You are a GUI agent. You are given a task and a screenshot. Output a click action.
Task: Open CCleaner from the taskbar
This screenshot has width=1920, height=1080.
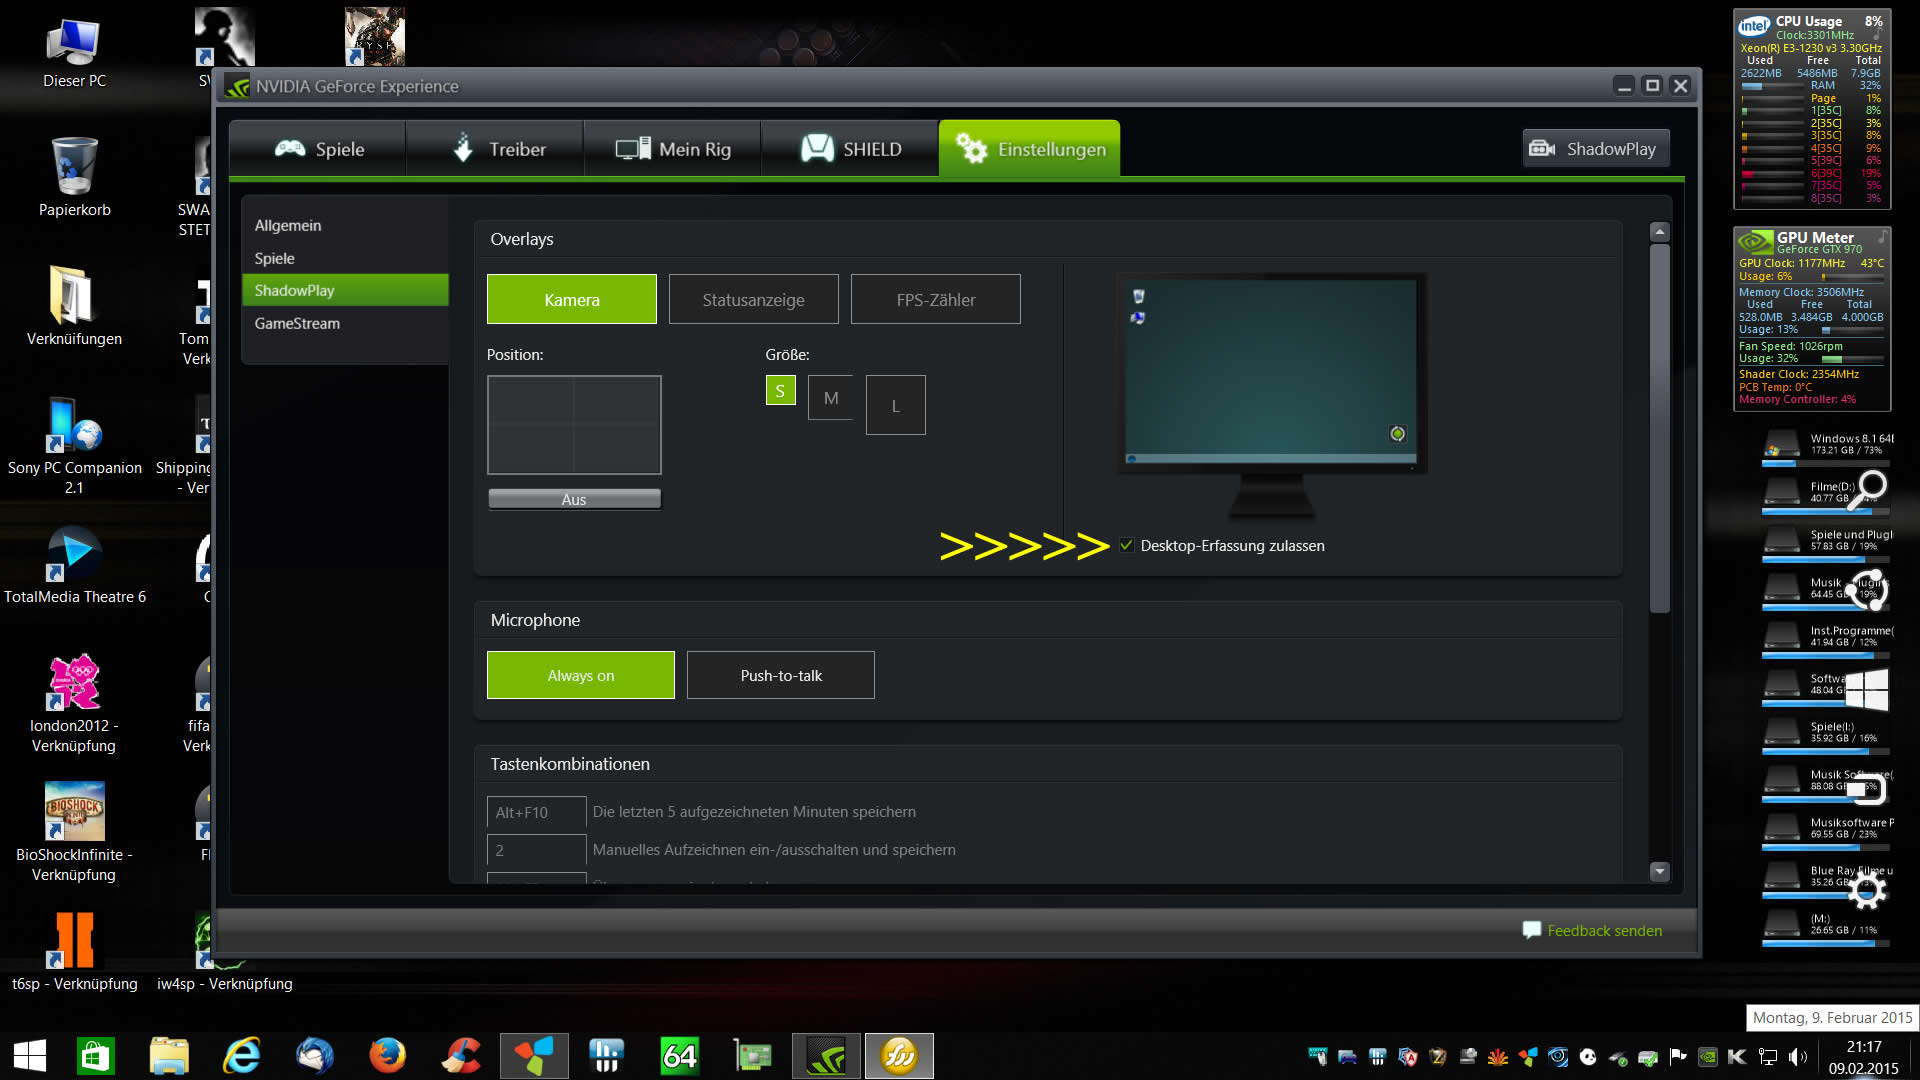click(461, 1056)
